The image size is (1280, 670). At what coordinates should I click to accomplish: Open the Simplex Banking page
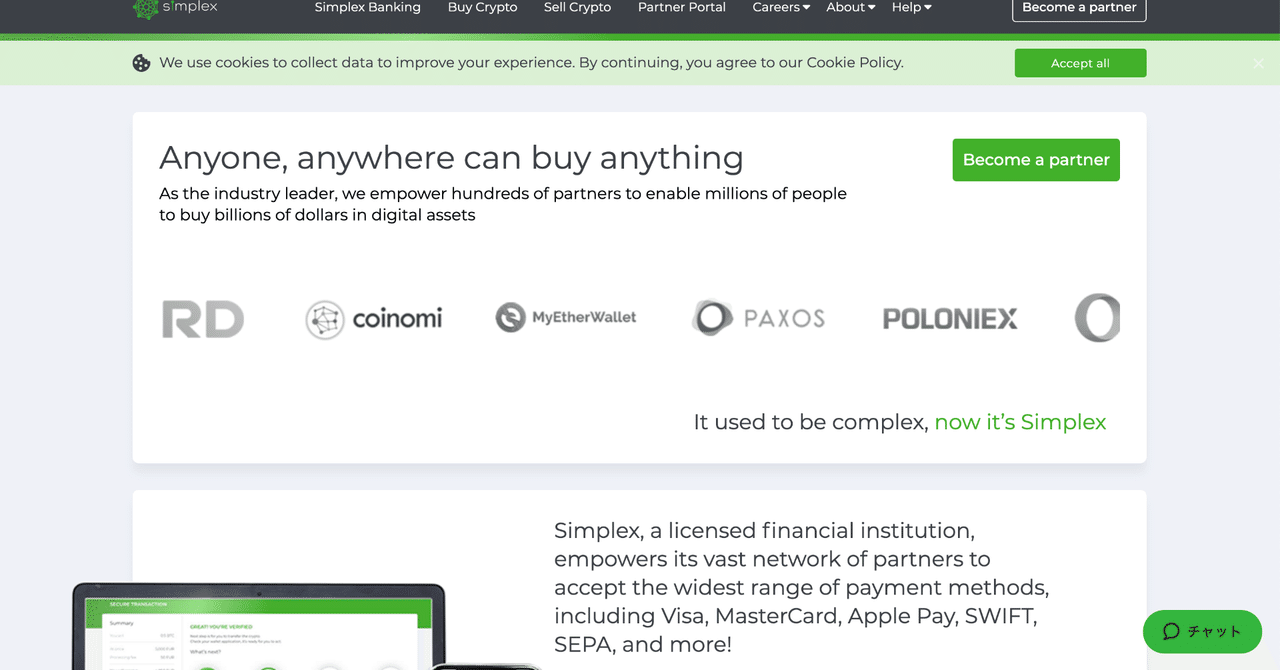coord(367,8)
